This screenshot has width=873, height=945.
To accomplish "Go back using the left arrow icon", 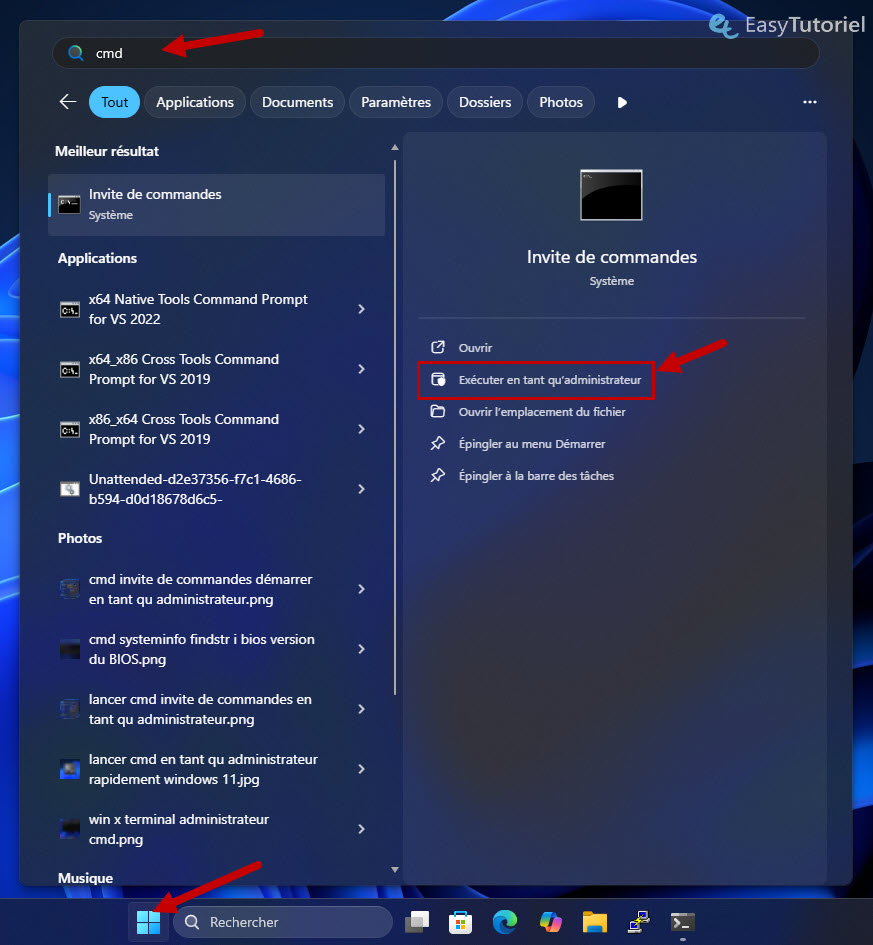I will [68, 102].
